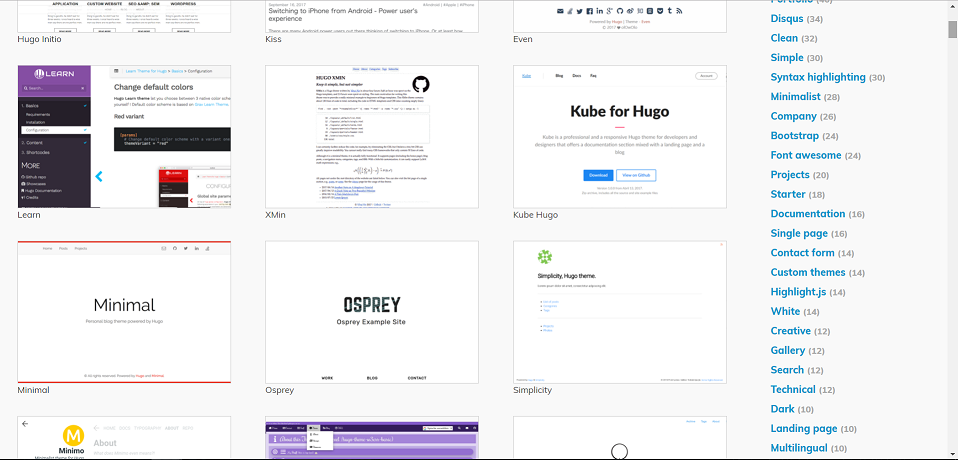Open the Kiss theme thumbnail

(372, 16)
